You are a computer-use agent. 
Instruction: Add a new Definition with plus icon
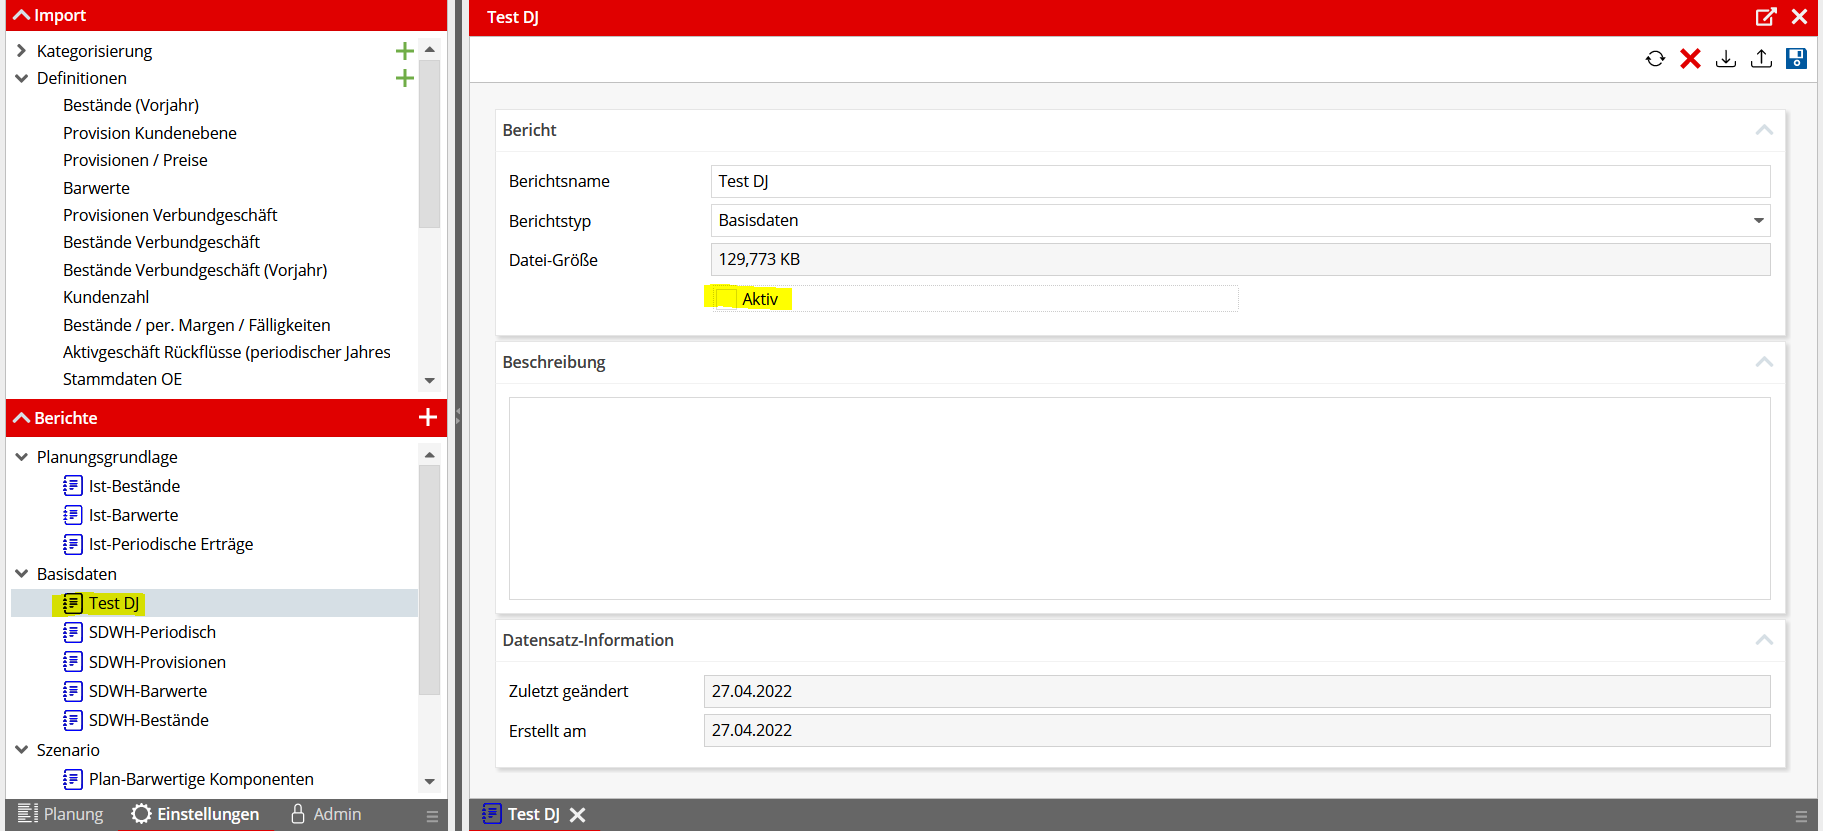[405, 78]
